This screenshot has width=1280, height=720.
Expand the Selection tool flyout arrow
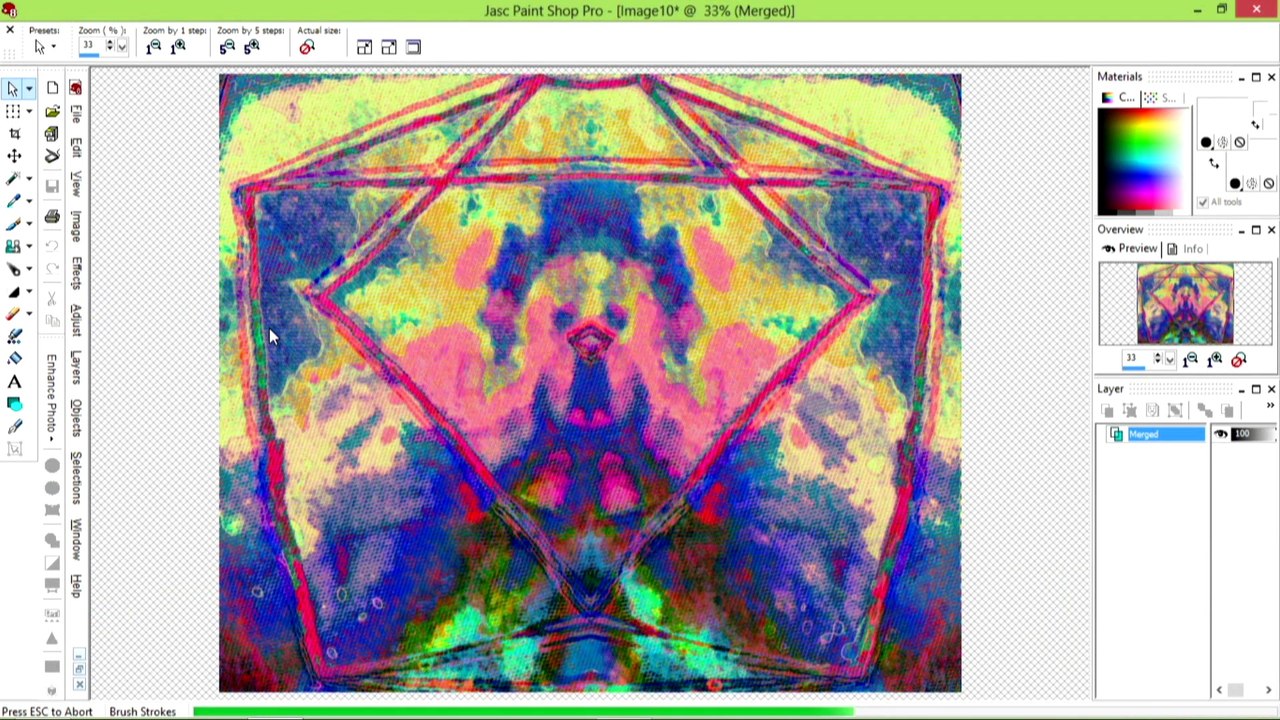click(x=29, y=111)
